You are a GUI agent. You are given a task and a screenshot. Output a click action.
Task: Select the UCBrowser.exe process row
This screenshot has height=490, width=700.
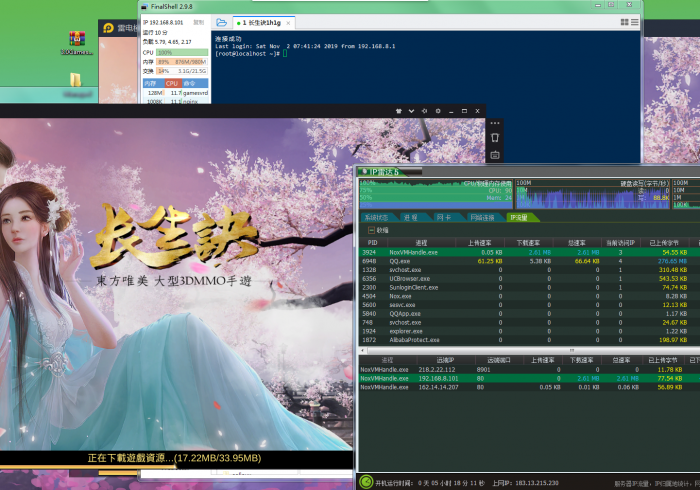pos(529,278)
